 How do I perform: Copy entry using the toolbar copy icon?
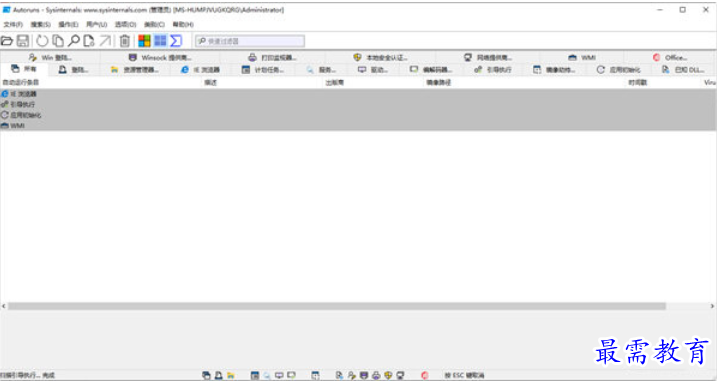click(58, 41)
